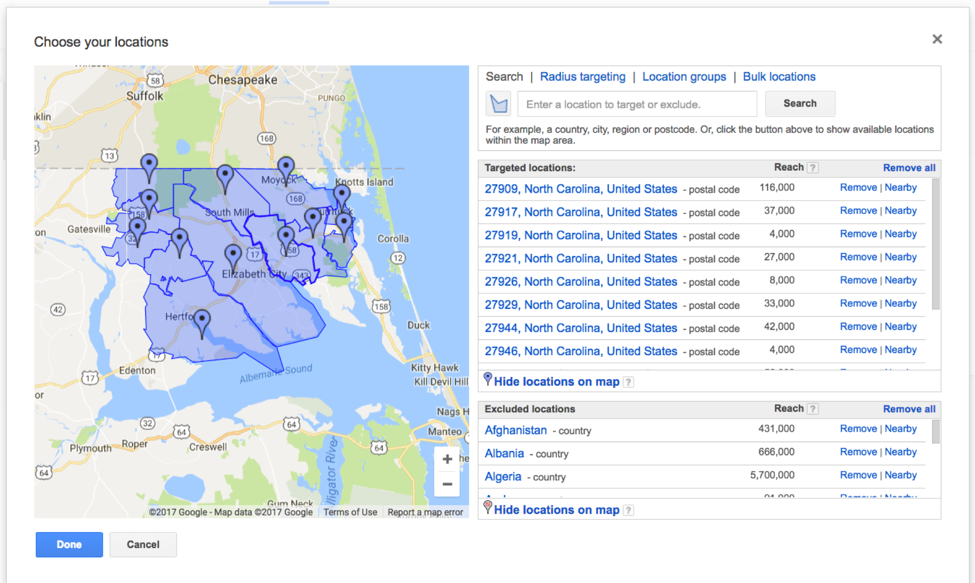The image size is (975, 583).
Task: Click the Elizabeth City map pin
Action: (233, 257)
